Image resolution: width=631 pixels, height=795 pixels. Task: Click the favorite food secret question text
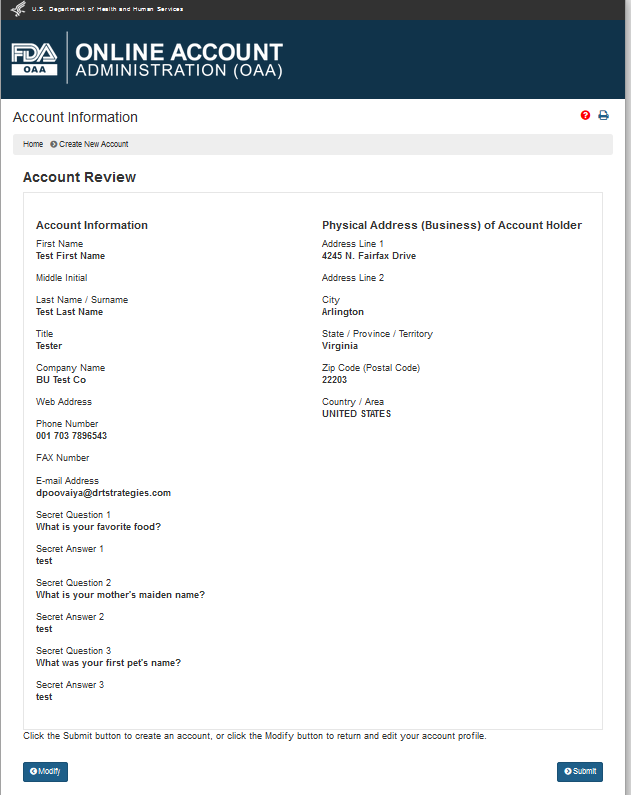click(98, 527)
